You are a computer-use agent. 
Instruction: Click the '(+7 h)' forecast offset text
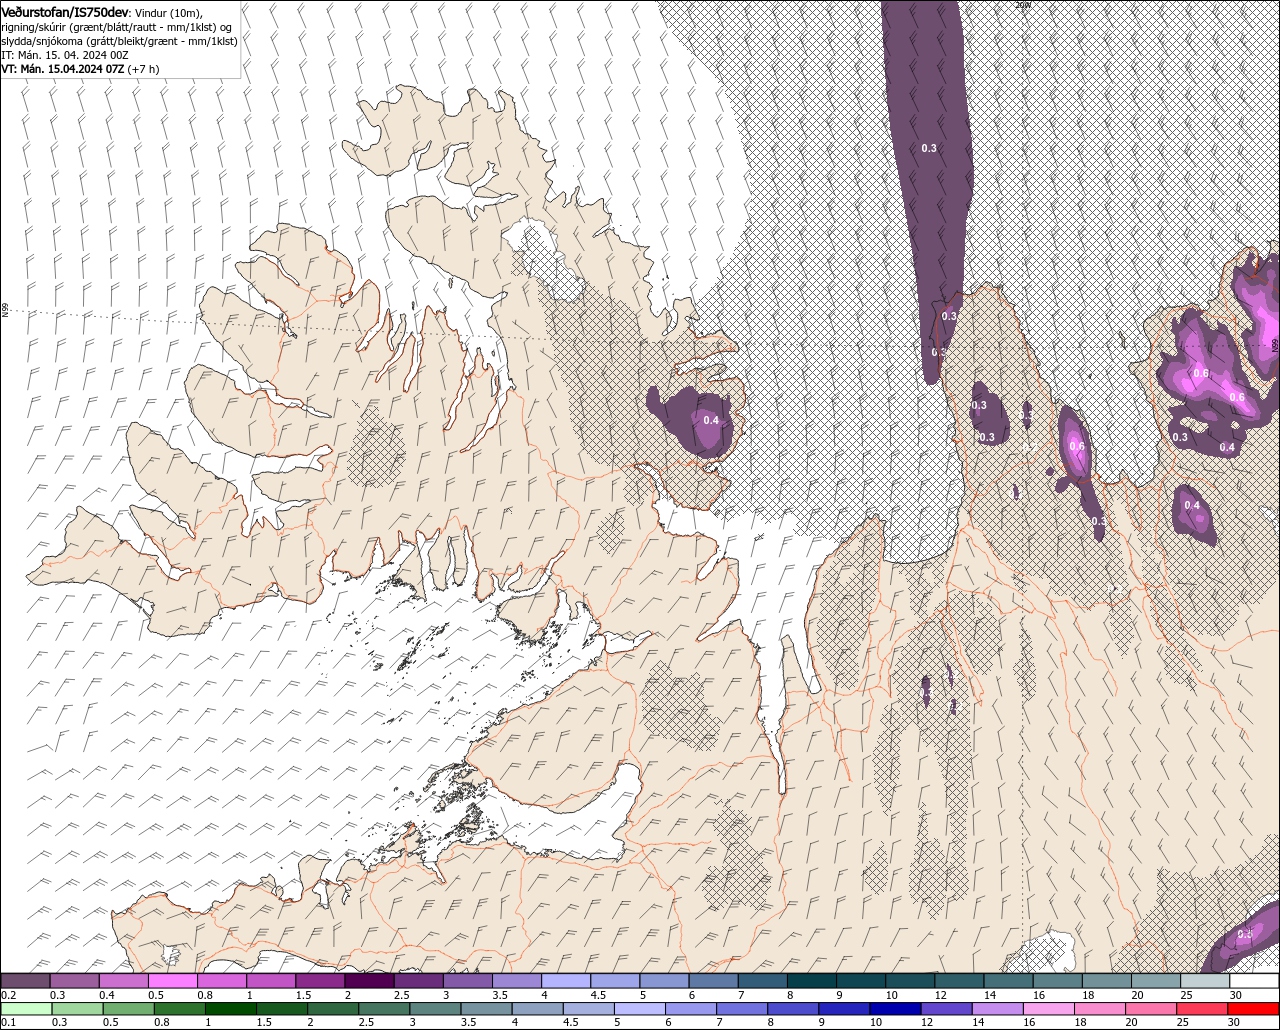(144, 69)
